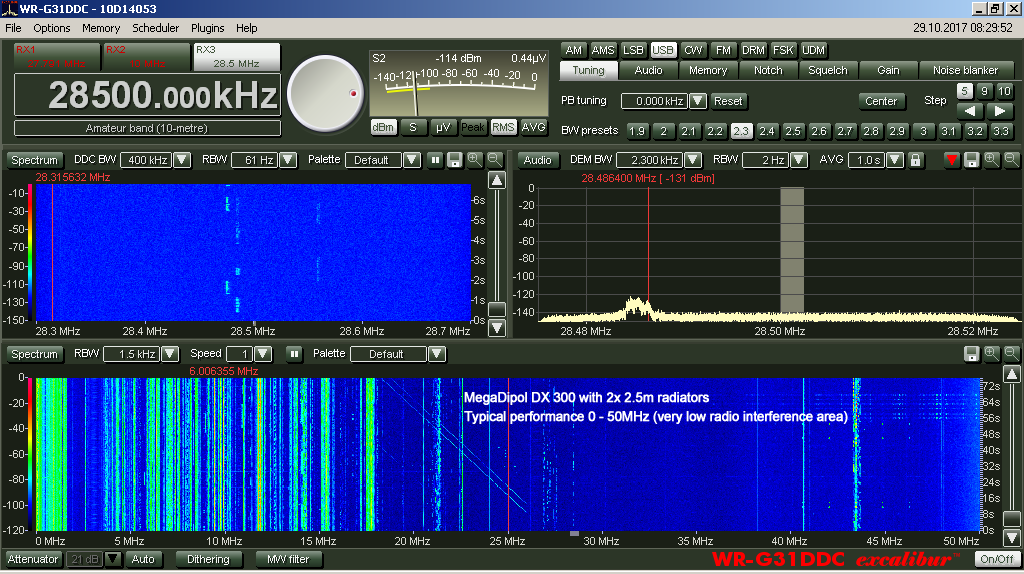Zoom out on the wideband spectrum
The image size is (1024, 574).
click(x=1012, y=353)
